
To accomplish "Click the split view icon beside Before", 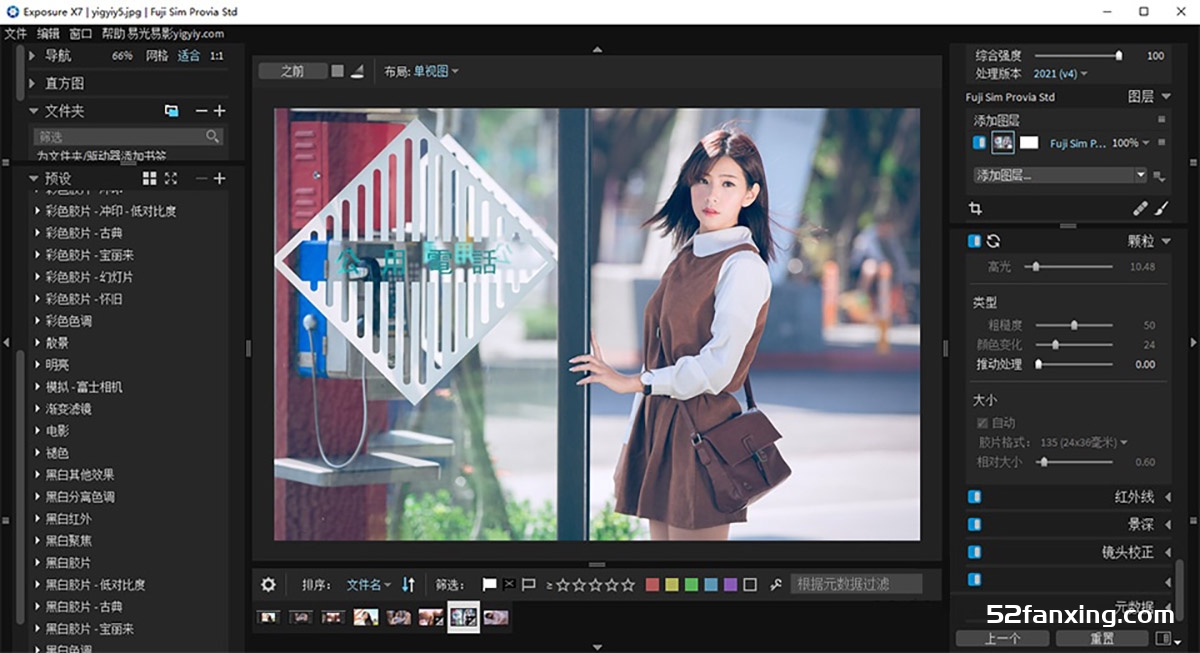I will click(x=357, y=71).
